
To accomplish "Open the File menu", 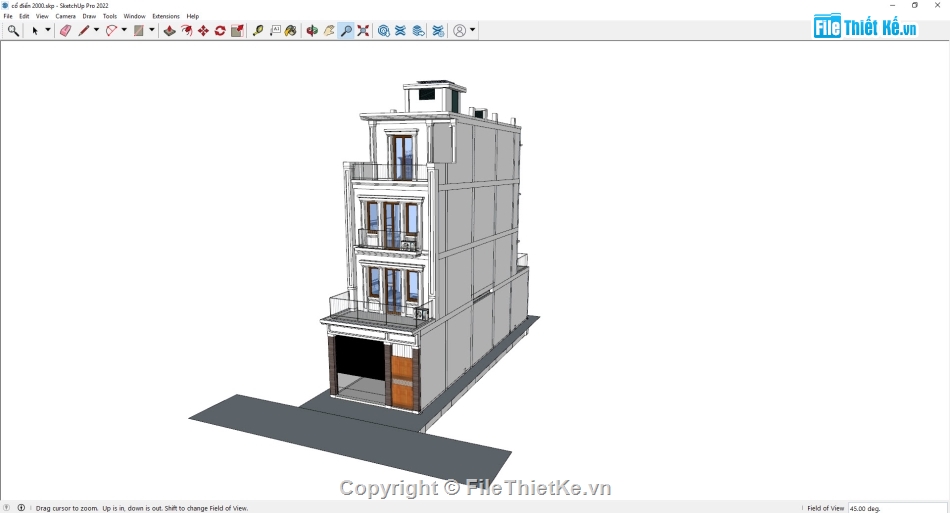I will [8, 16].
